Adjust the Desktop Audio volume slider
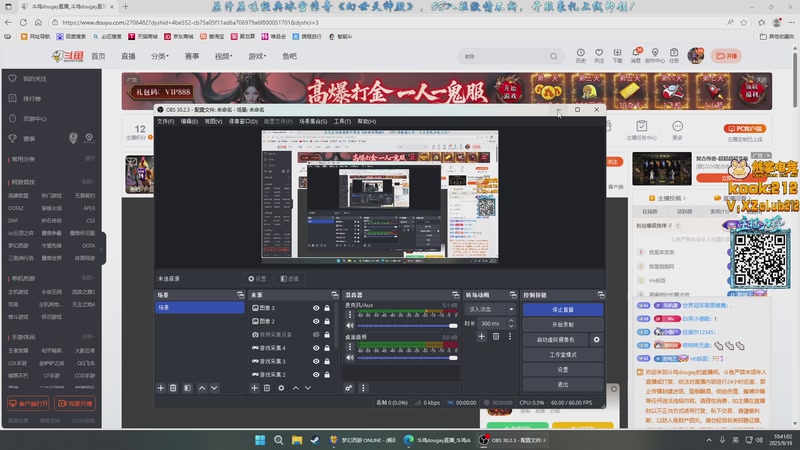This screenshot has height=450, width=800. pyautogui.click(x=407, y=358)
